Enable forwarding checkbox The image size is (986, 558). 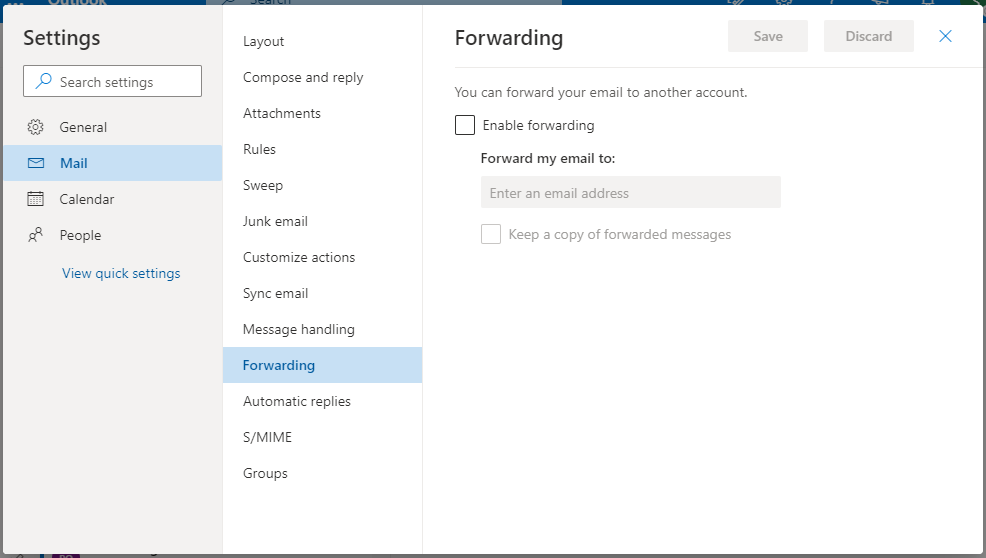tap(465, 125)
